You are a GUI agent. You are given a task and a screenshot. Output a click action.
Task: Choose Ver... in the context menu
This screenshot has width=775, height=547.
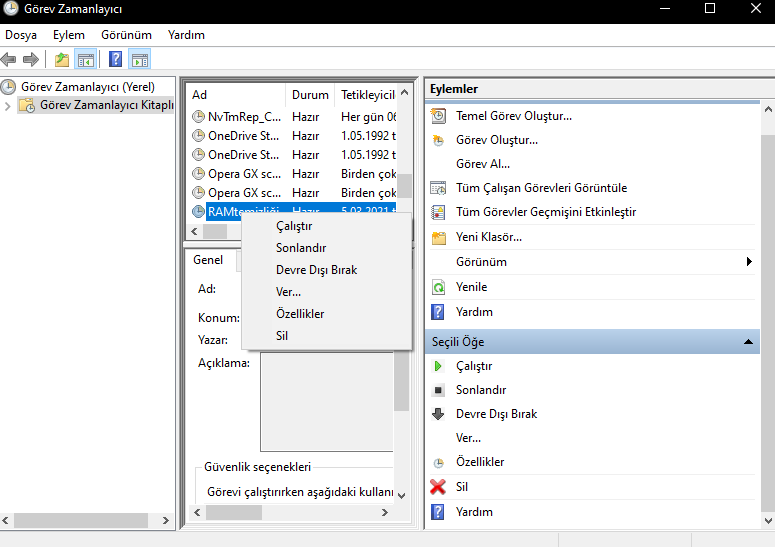point(327,292)
